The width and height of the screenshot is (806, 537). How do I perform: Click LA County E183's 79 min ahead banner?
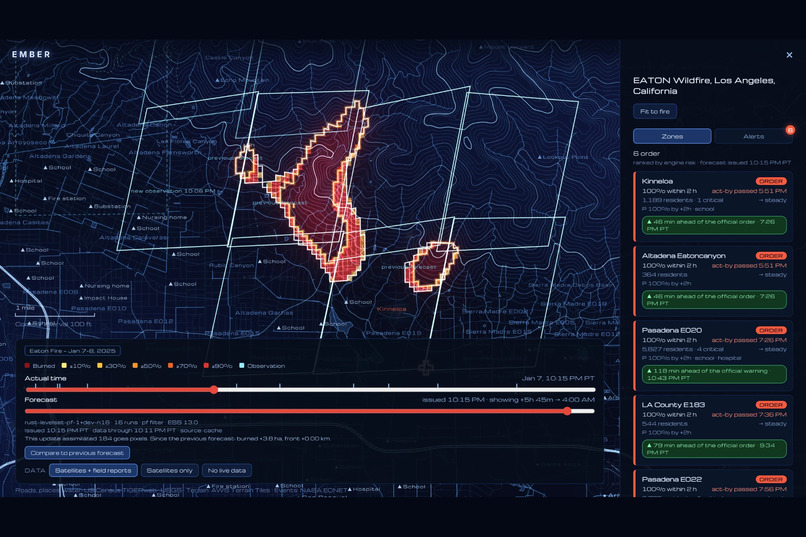[714, 449]
